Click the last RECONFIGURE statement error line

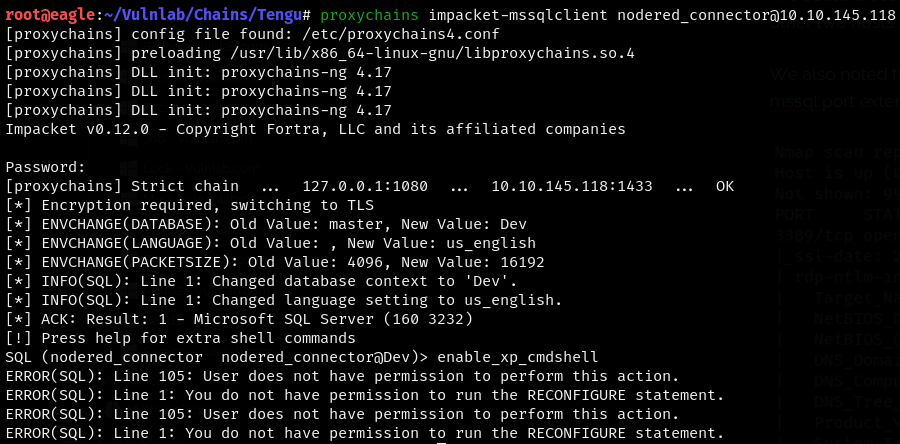[364, 433]
